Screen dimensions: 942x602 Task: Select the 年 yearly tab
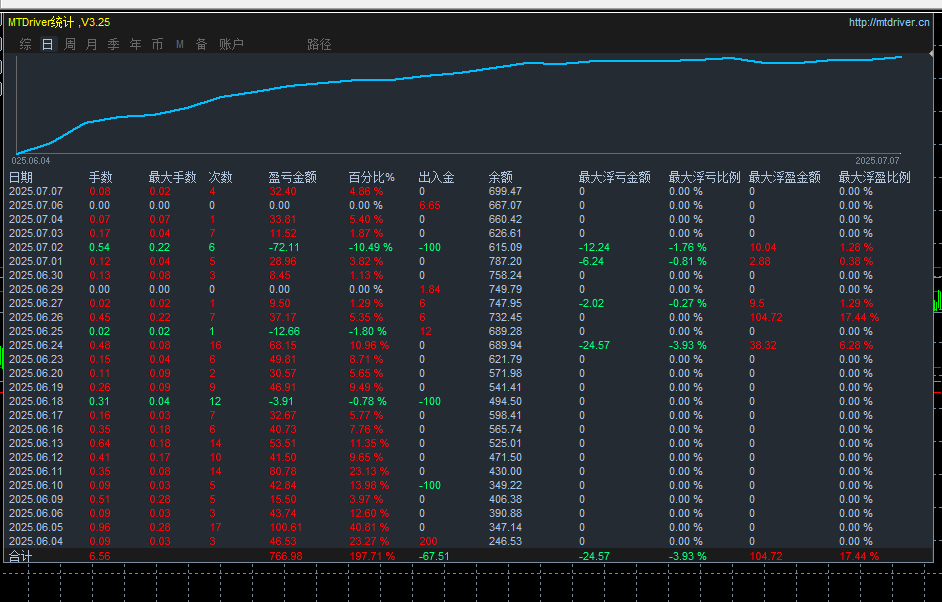tap(136, 44)
